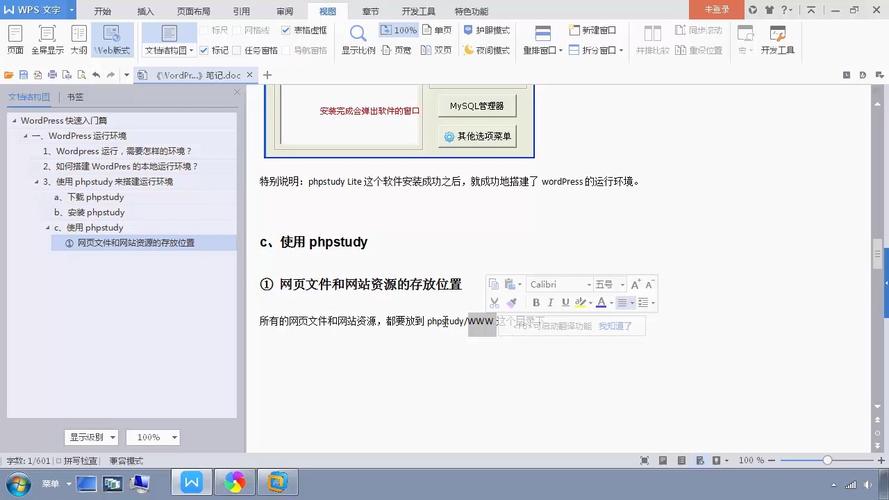Increase font size with A+ icon
The width and height of the screenshot is (889, 500).
pyautogui.click(x=636, y=285)
